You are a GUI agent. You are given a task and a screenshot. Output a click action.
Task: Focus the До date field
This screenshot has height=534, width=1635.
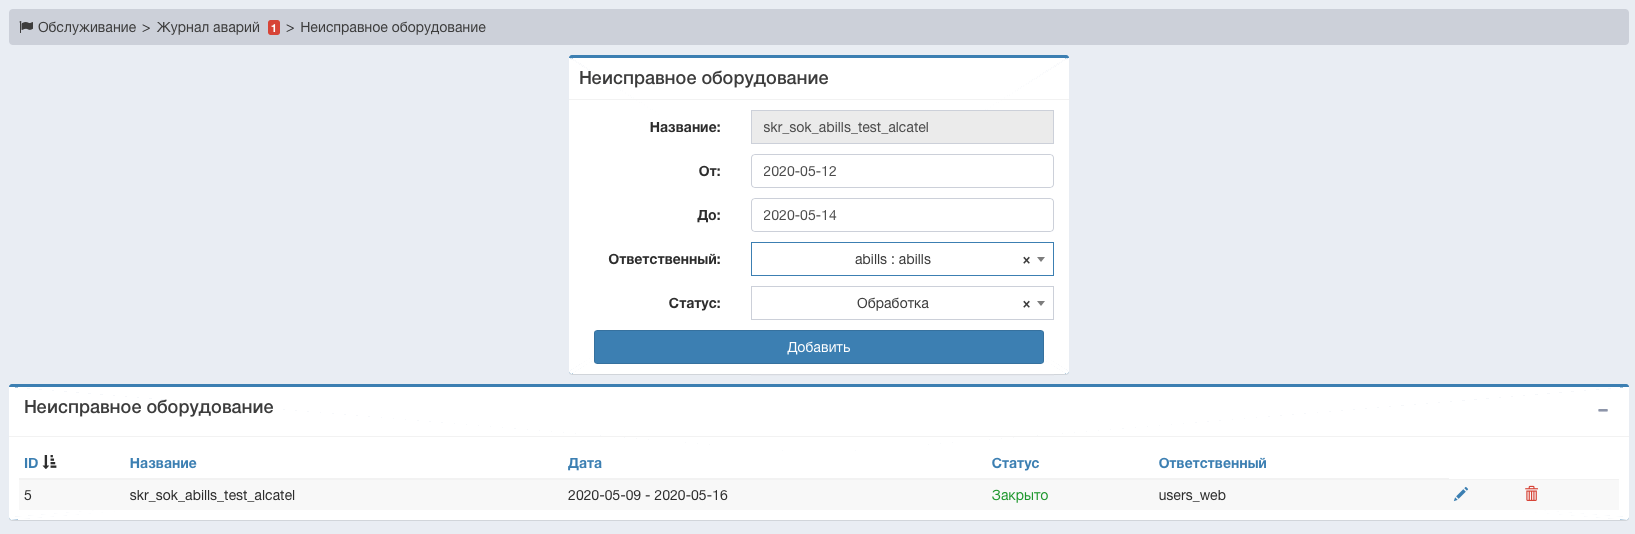coord(902,215)
